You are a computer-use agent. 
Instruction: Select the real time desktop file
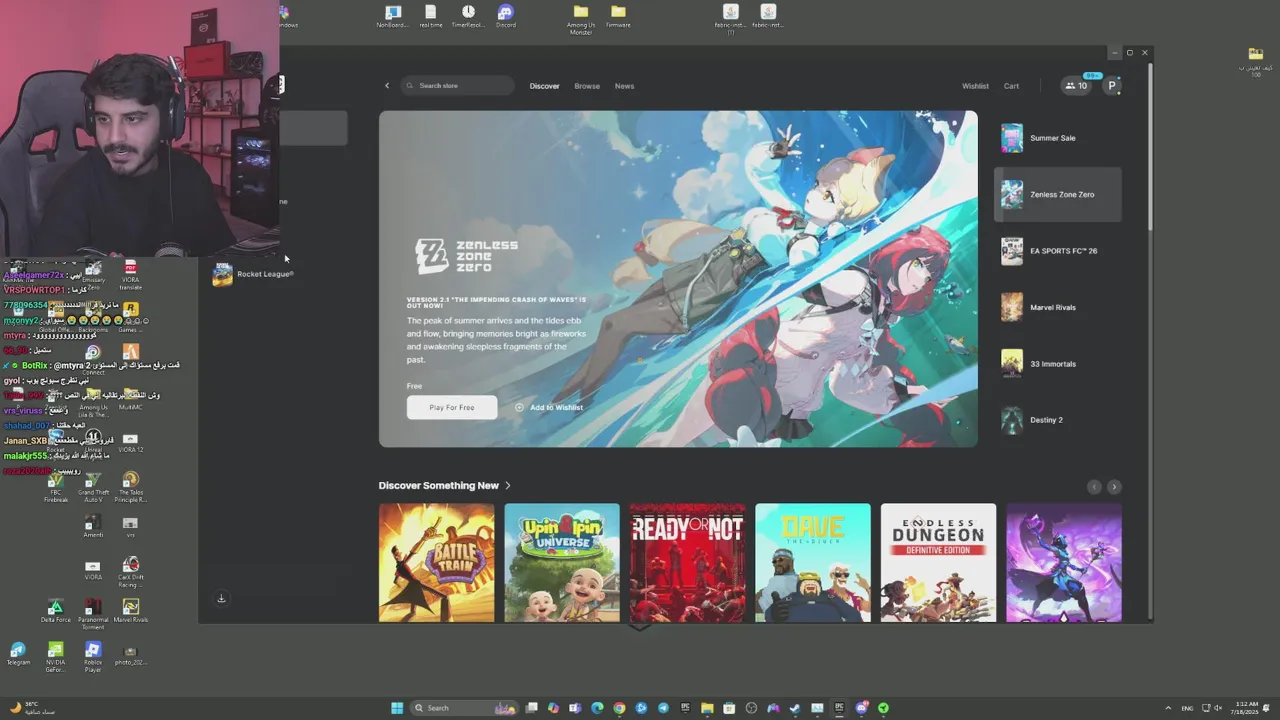(431, 16)
